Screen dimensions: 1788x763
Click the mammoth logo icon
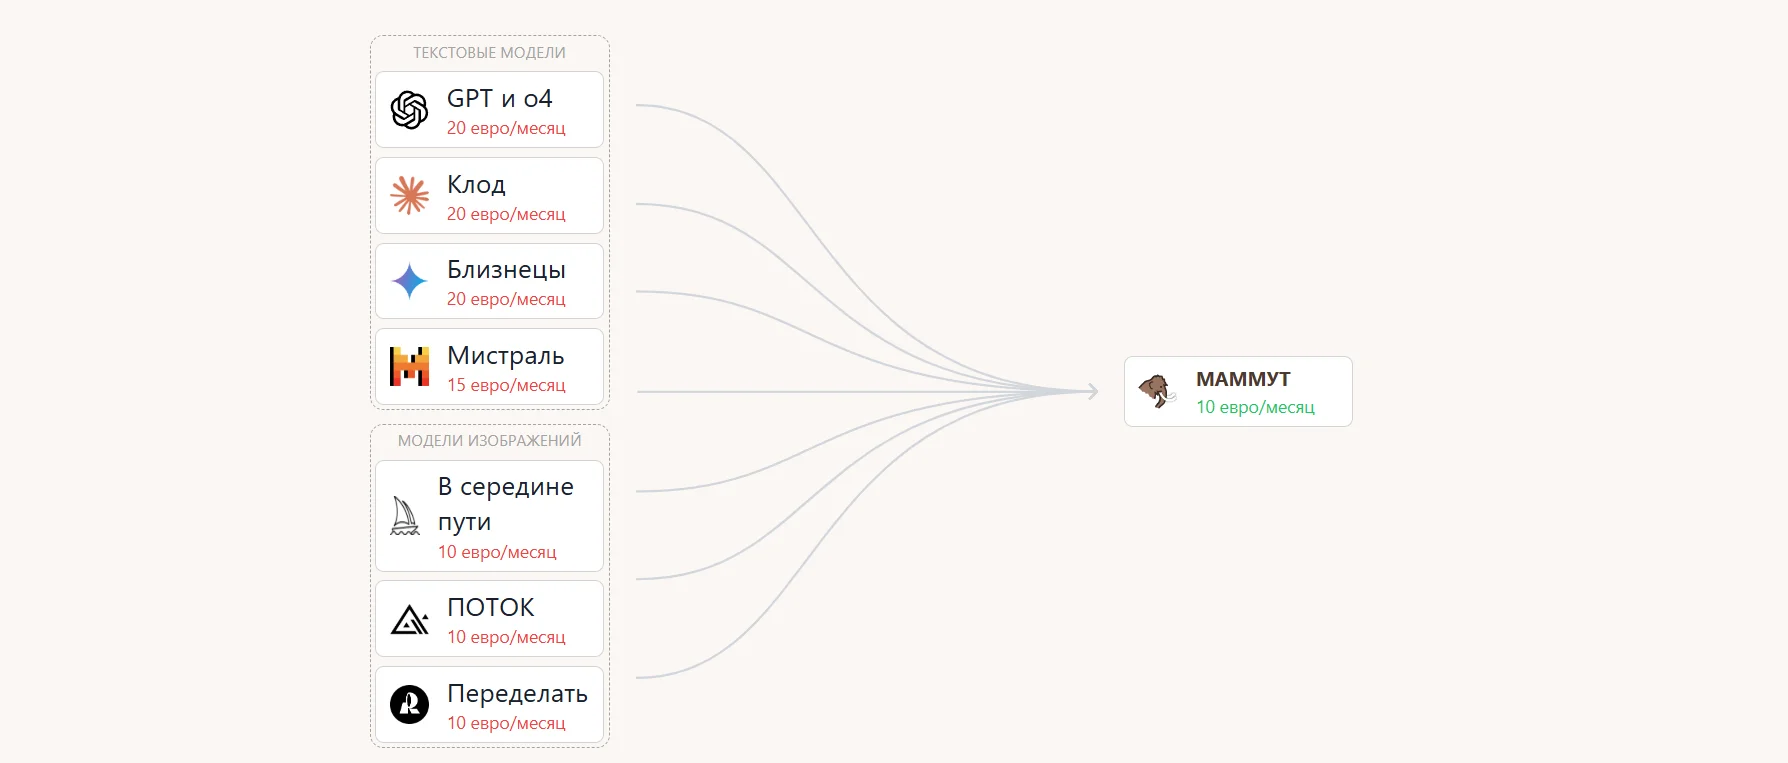1157,391
